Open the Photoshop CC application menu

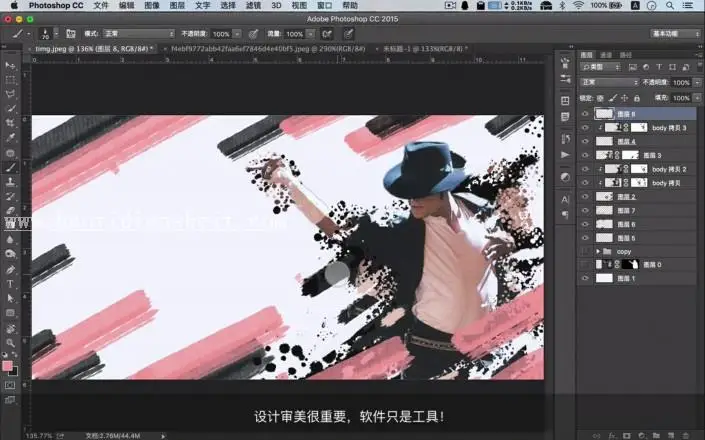click(x=56, y=5)
